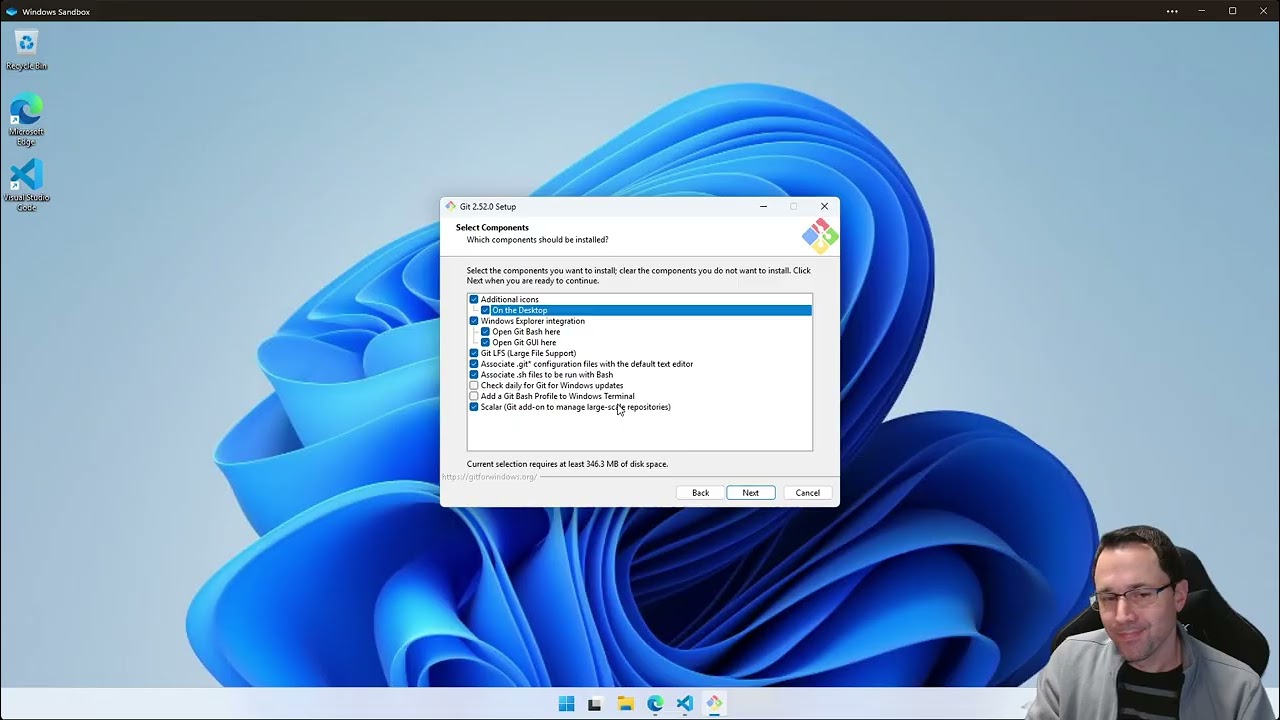The image size is (1280, 720).
Task: Click 'Which components should be installed?' text
Action: 537,240
